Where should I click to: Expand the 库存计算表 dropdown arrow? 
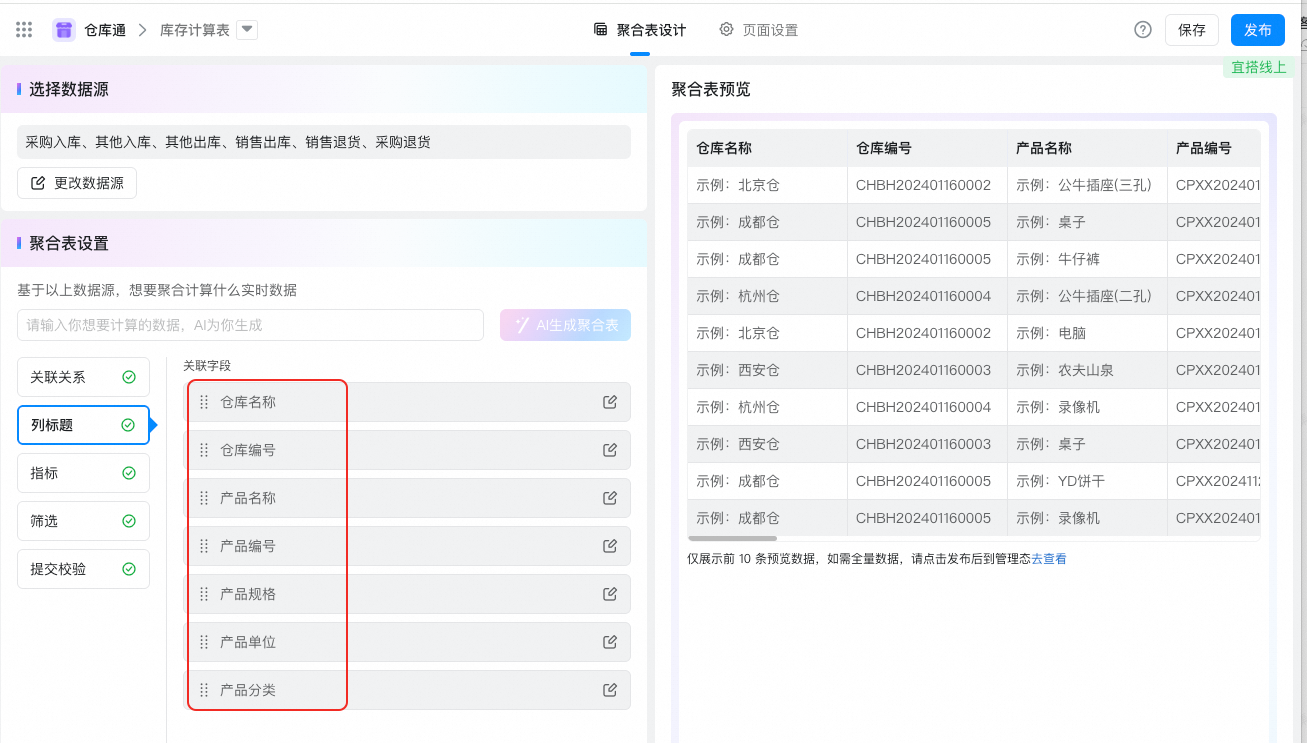tap(247, 30)
